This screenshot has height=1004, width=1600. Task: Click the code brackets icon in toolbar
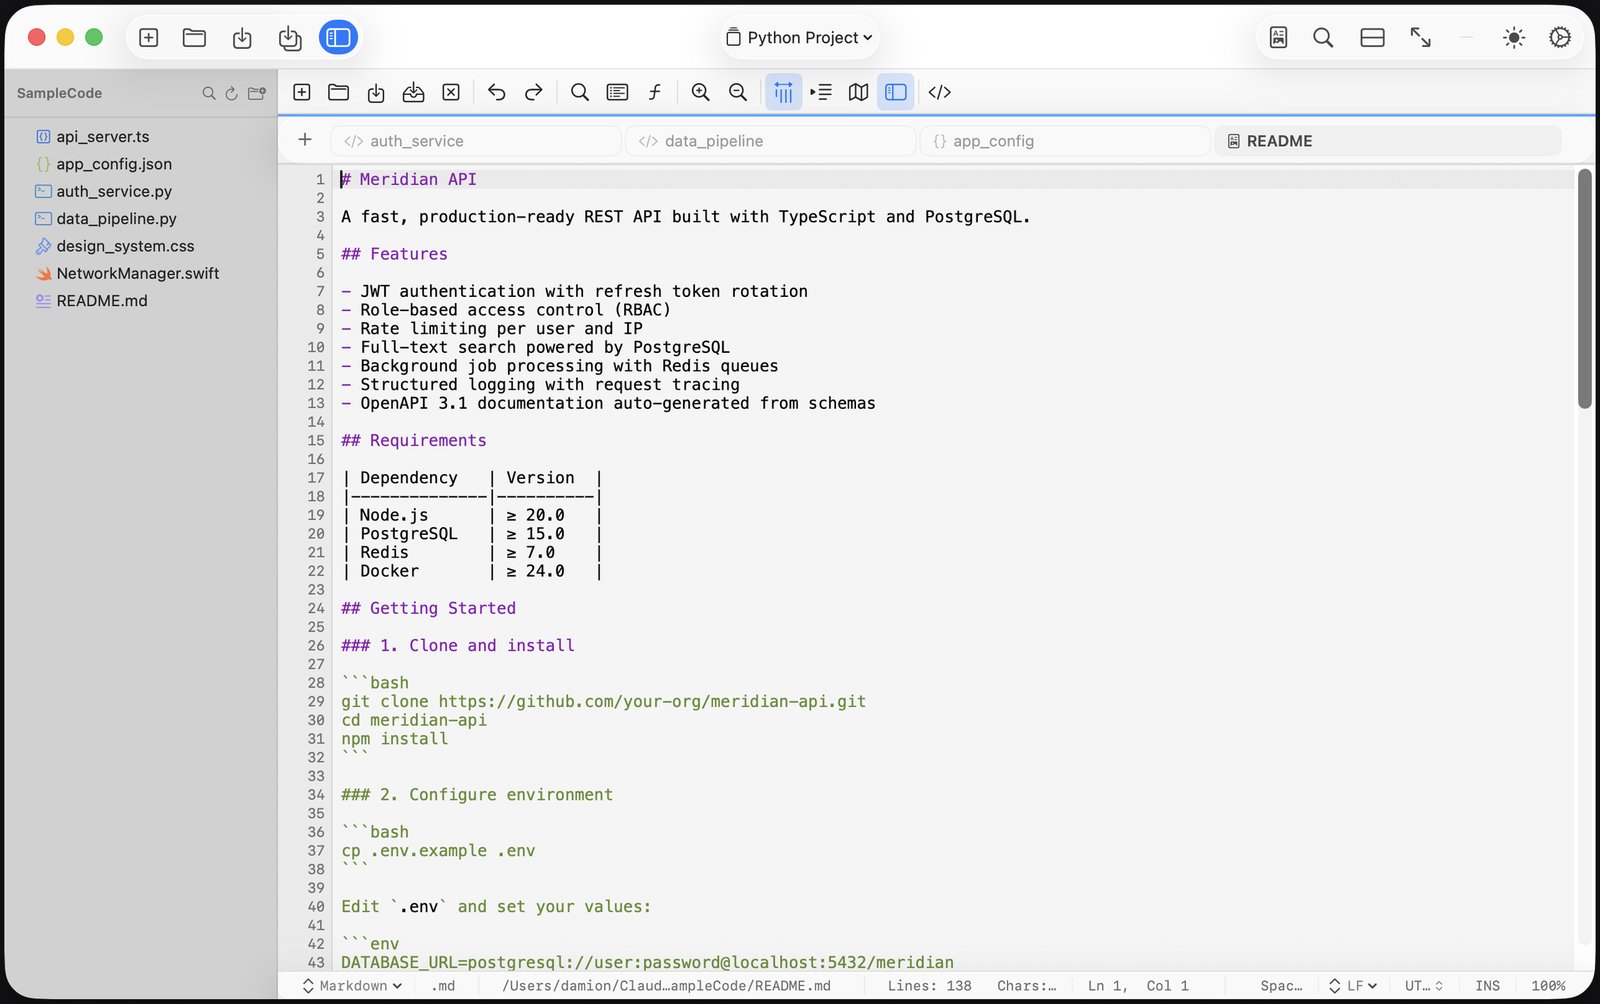tap(939, 92)
